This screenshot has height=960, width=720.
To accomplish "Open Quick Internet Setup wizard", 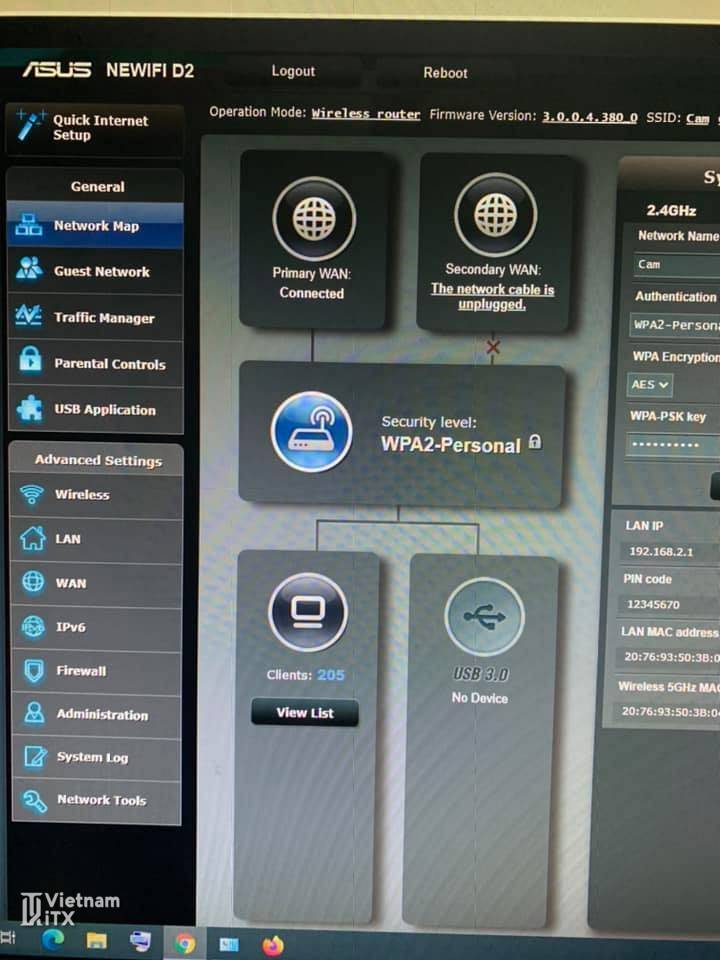I will (96, 128).
